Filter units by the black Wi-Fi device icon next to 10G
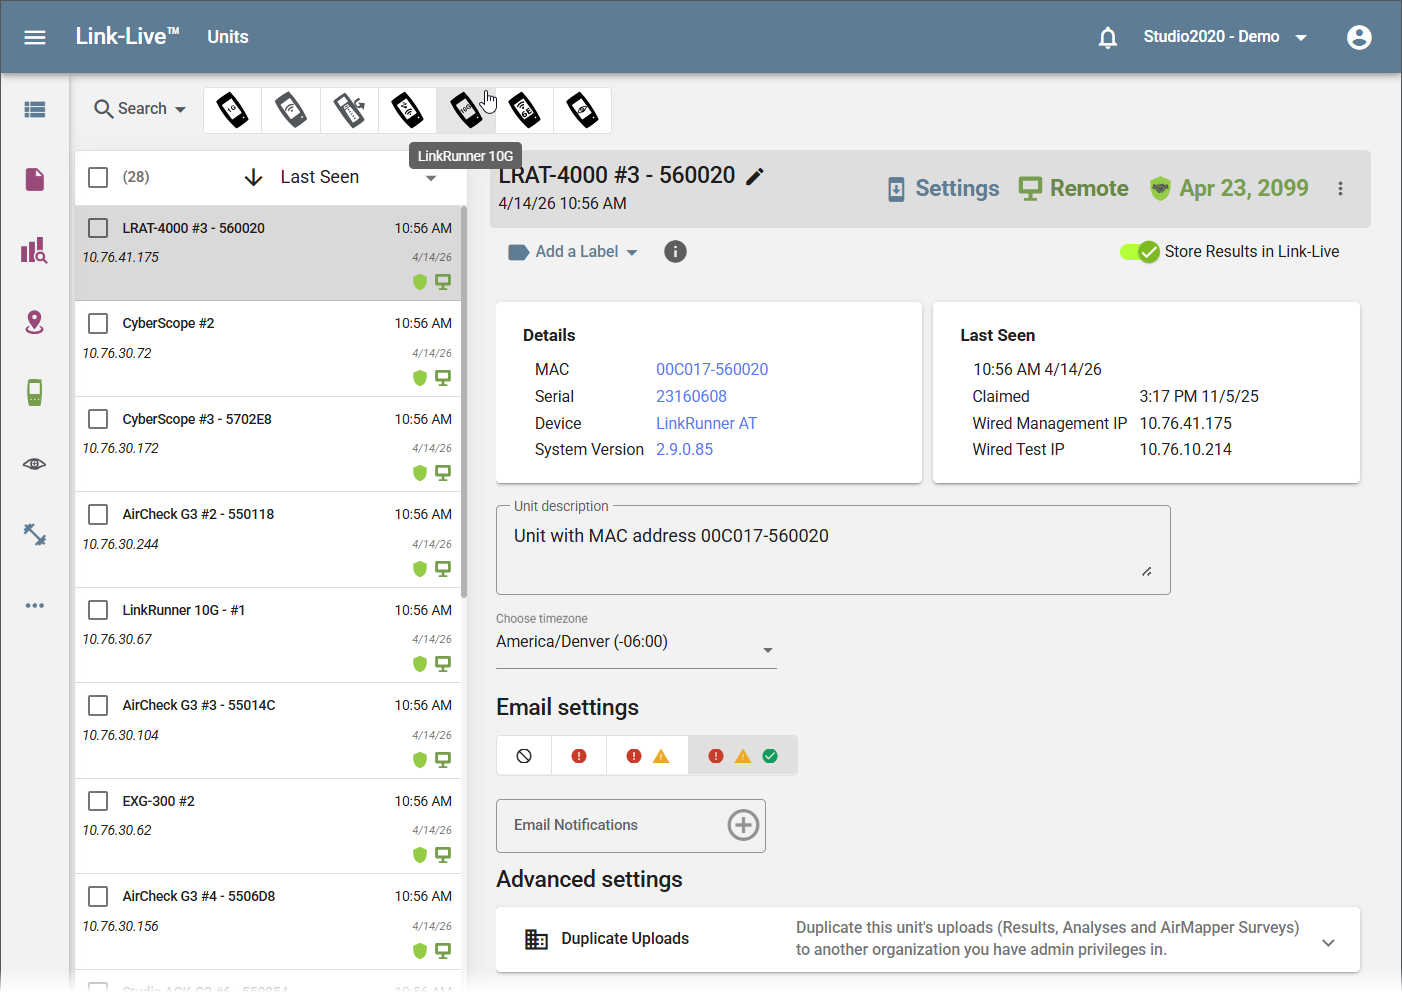 click(x=407, y=110)
